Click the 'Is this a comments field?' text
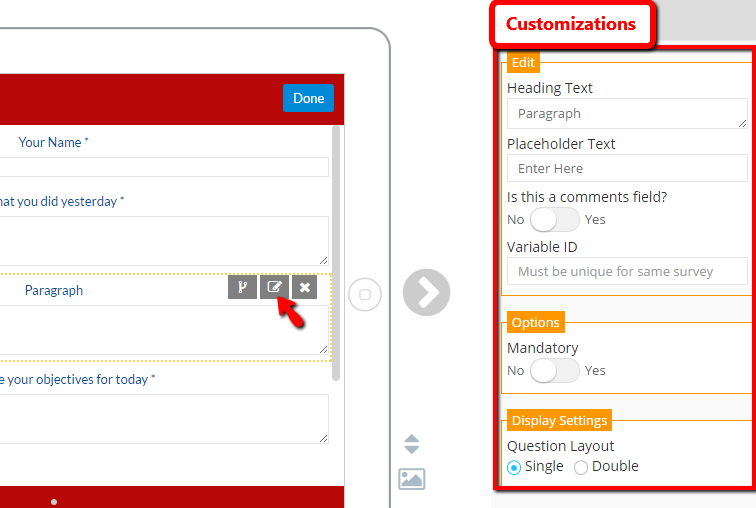 point(587,197)
